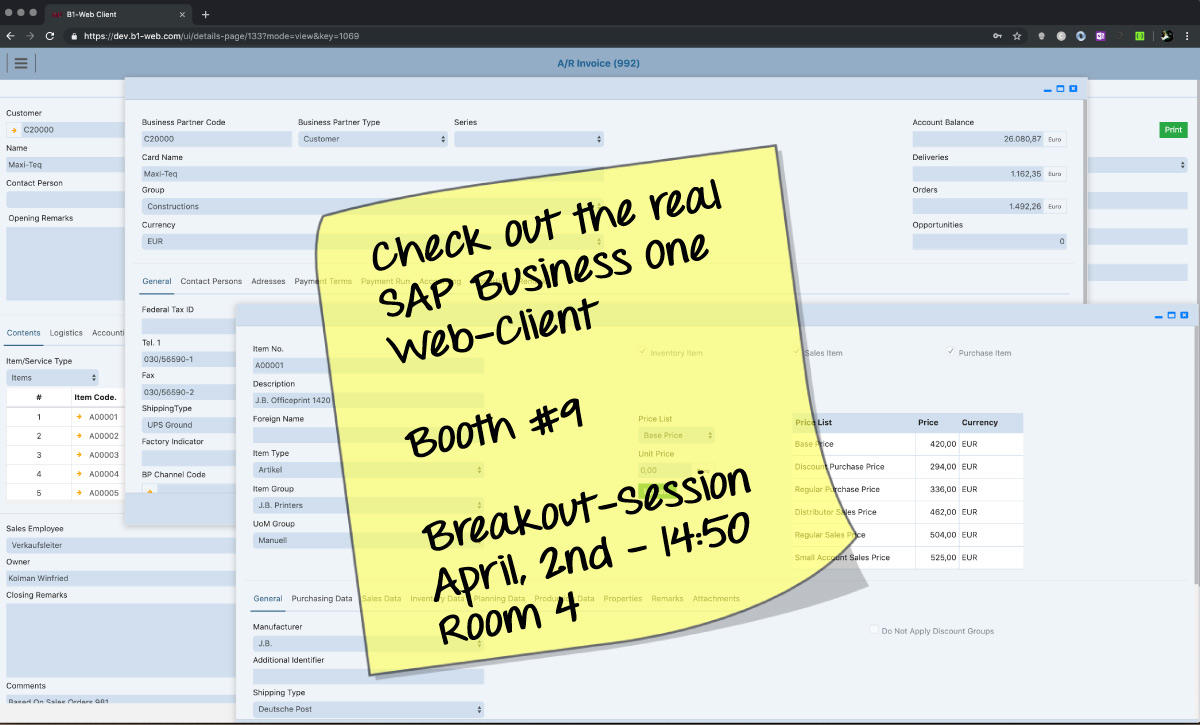This screenshot has width=1200, height=725.
Task: Open a new browser tab
Action: coord(206,14)
